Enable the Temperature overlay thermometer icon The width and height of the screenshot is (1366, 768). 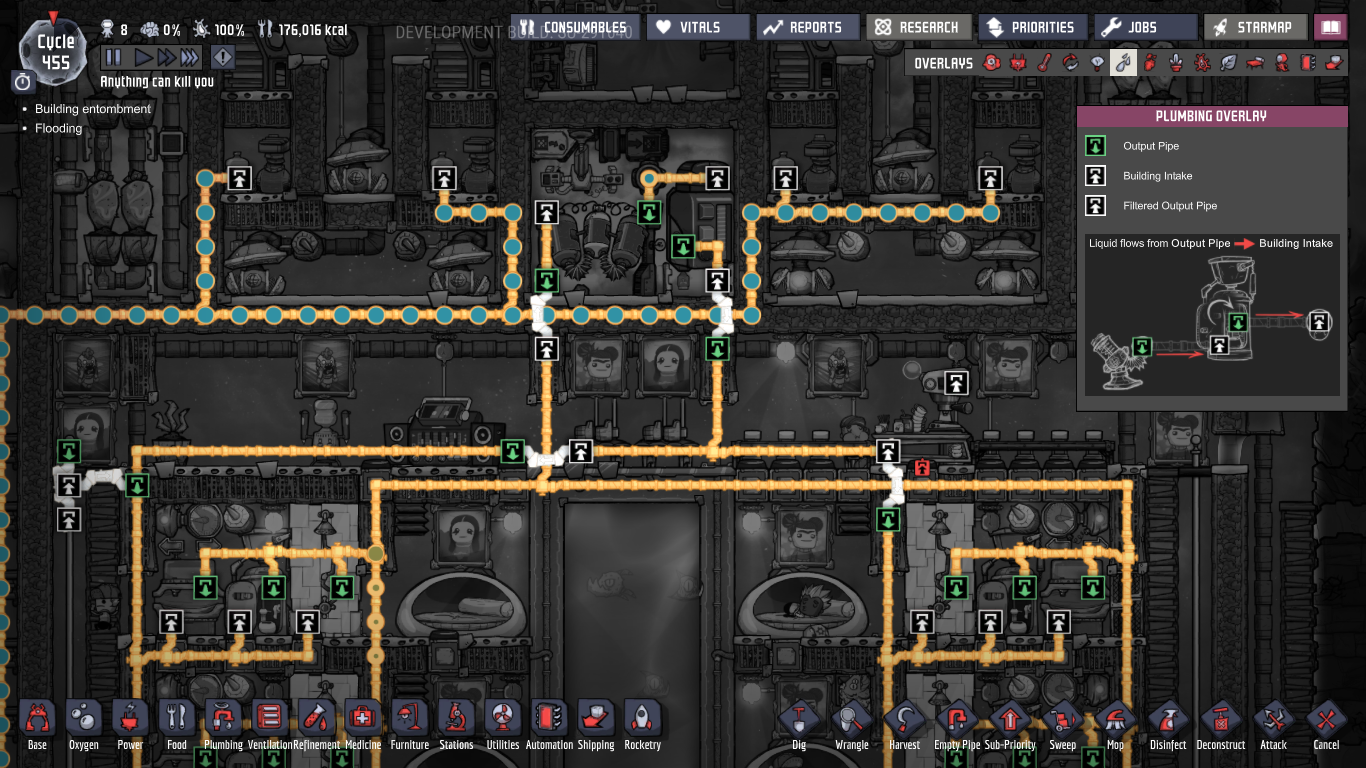coord(1044,63)
